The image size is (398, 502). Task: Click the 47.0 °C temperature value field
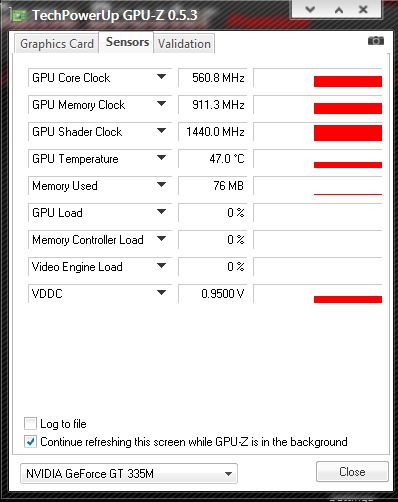pyautogui.click(x=213, y=159)
